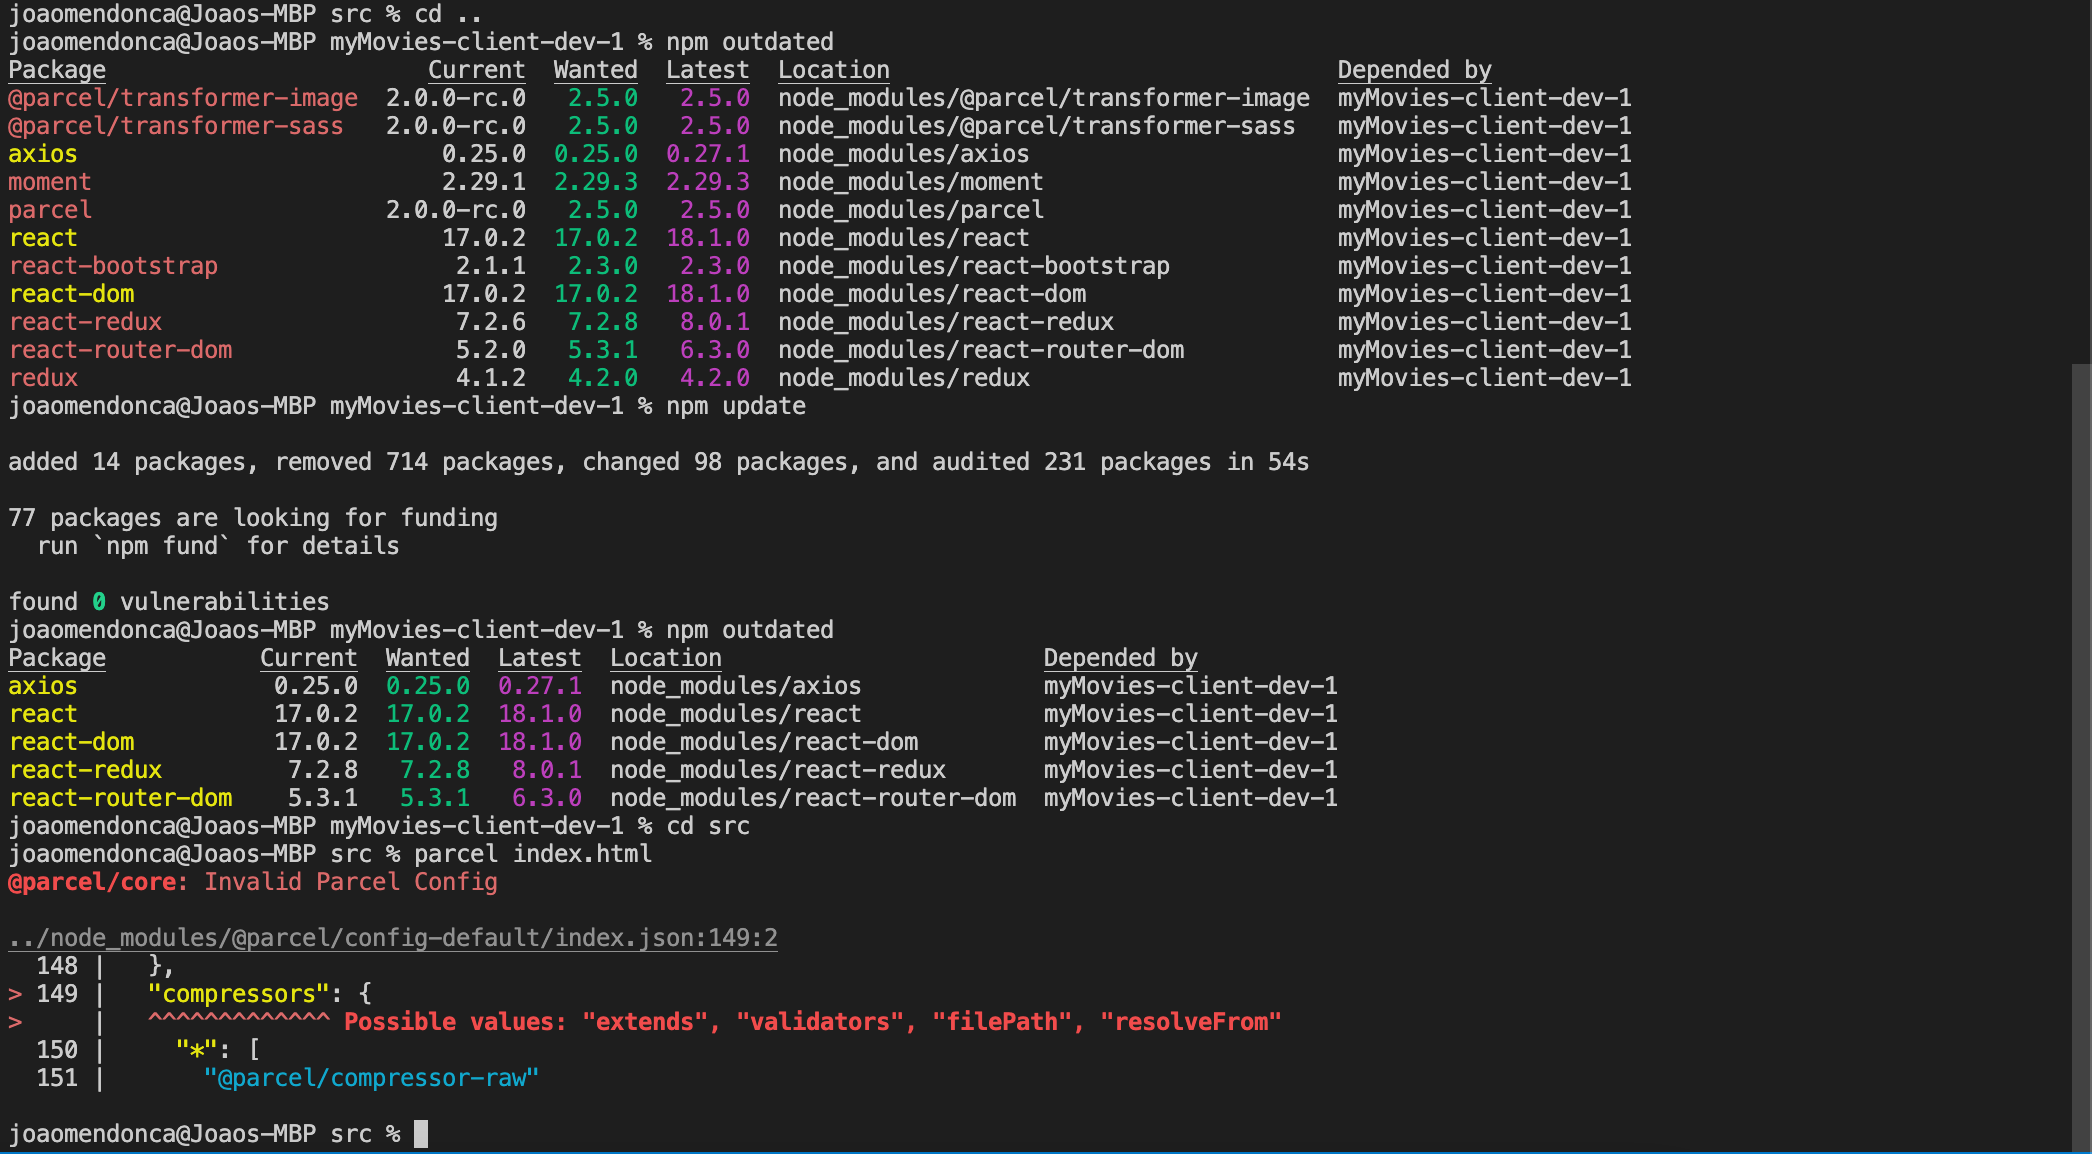Select the 'cd ..' command on the top line
The width and height of the screenshot is (2092, 1154).
(x=449, y=14)
